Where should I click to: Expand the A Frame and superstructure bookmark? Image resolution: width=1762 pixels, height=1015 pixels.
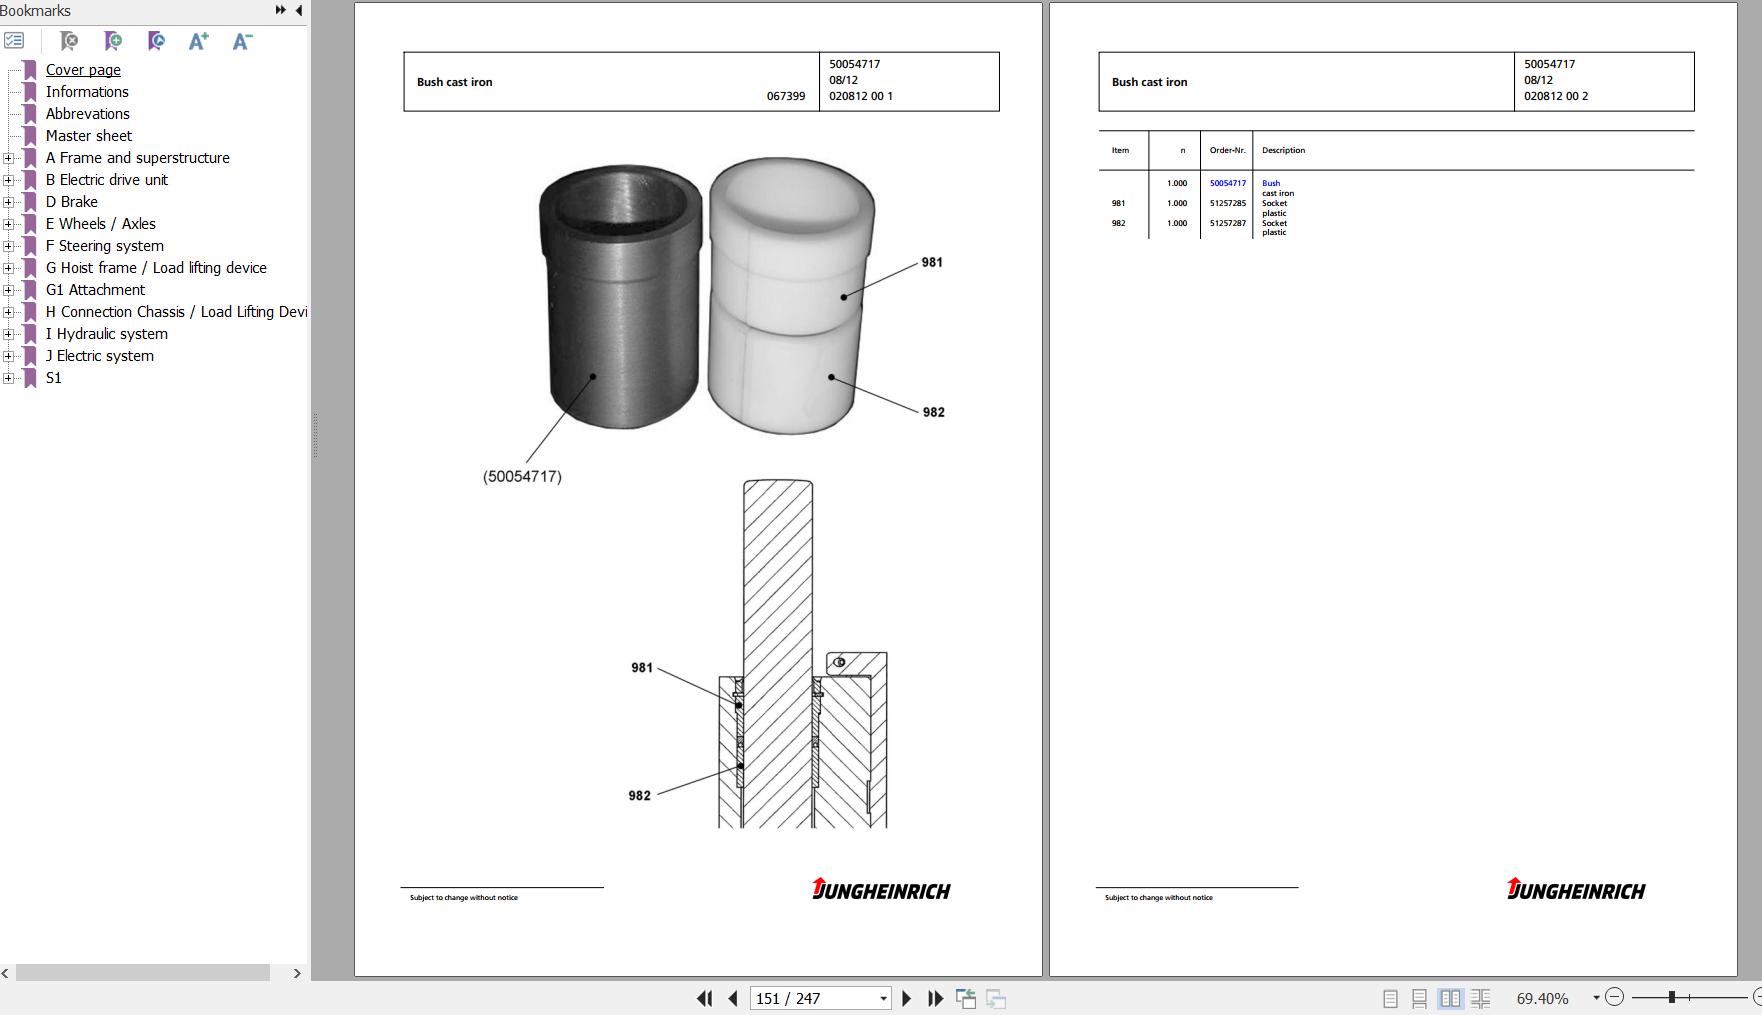[9, 158]
